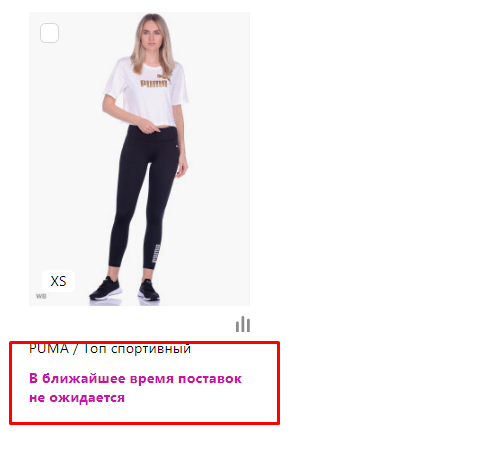Click the WB watermark on the photo
The image size is (483, 461).
point(41,296)
